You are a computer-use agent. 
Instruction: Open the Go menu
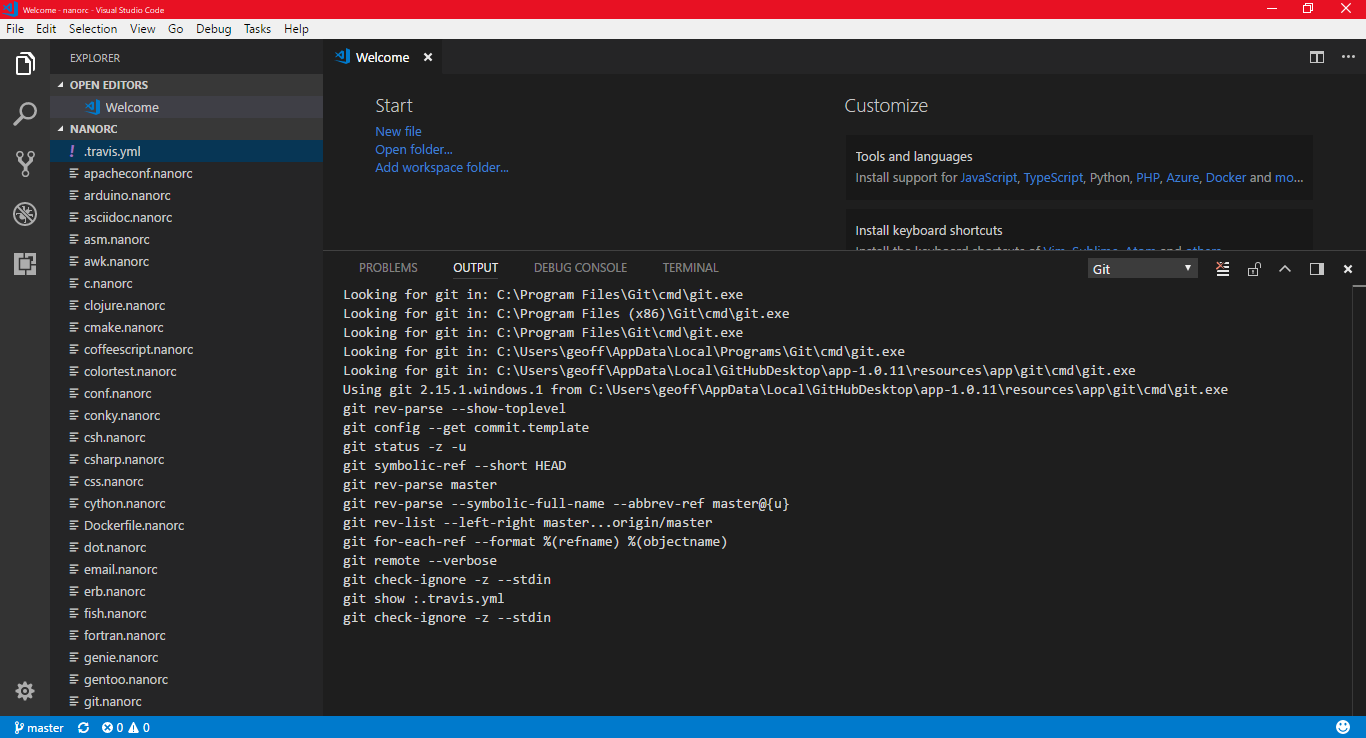176,29
